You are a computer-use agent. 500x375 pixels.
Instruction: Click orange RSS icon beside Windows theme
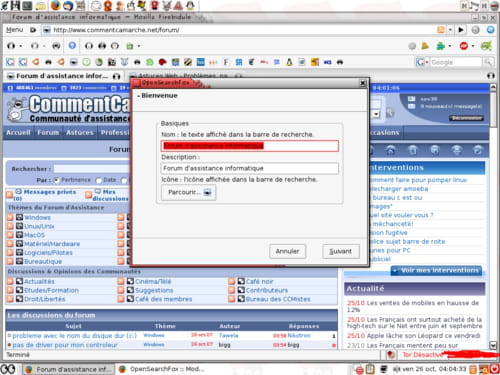(10, 217)
